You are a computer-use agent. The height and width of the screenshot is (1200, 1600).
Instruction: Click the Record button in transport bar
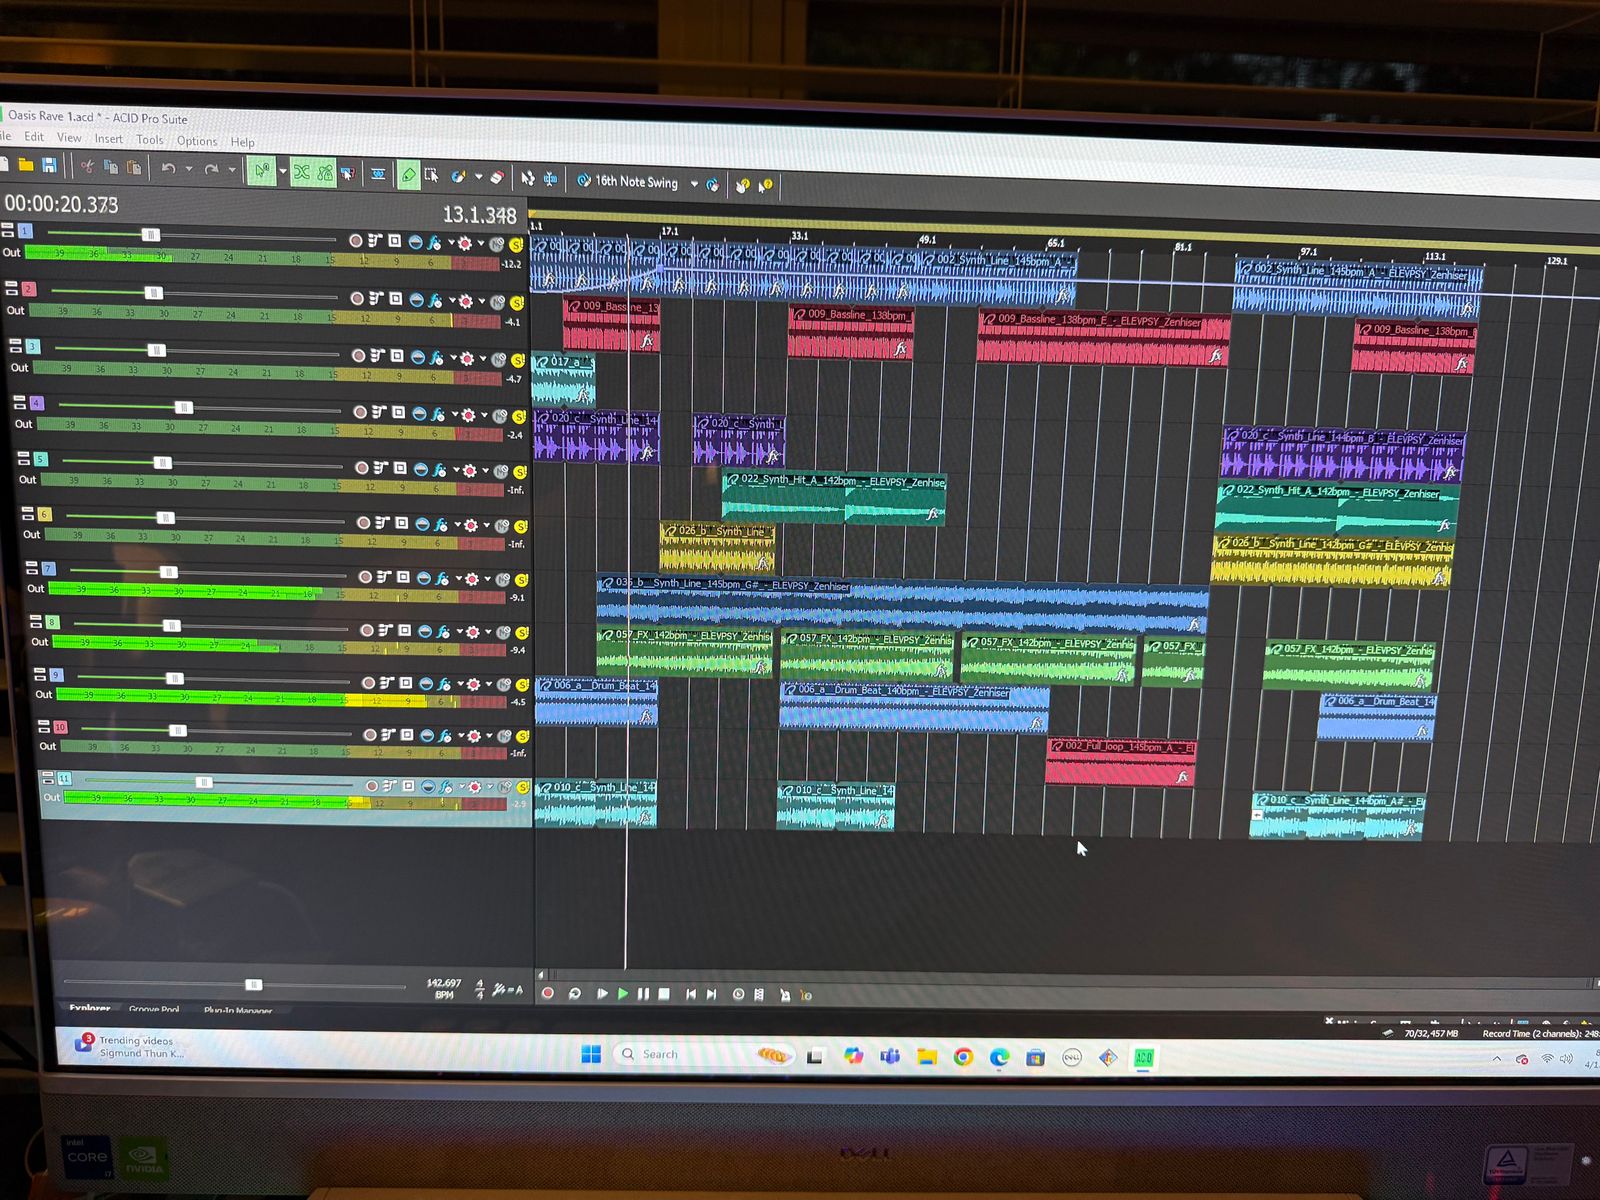click(547, 993)
